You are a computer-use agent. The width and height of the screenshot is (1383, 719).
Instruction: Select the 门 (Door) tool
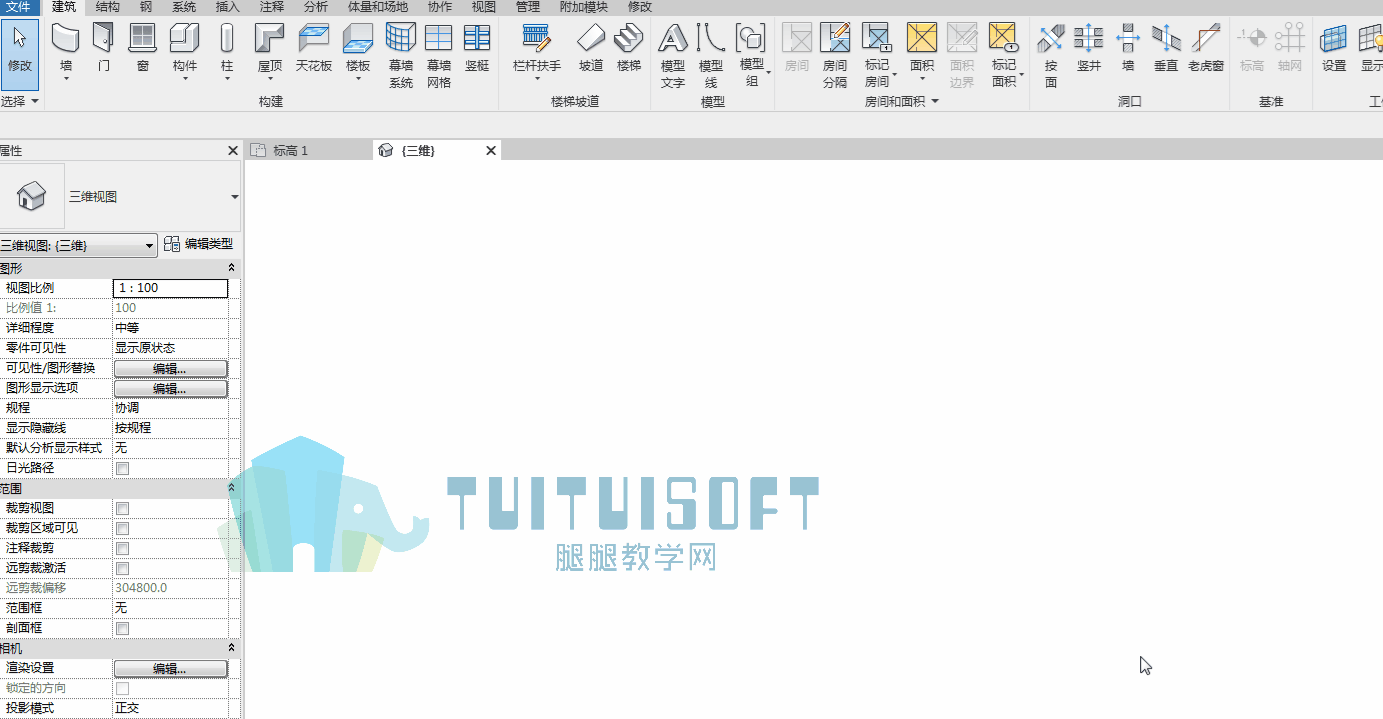click(104, 50)
